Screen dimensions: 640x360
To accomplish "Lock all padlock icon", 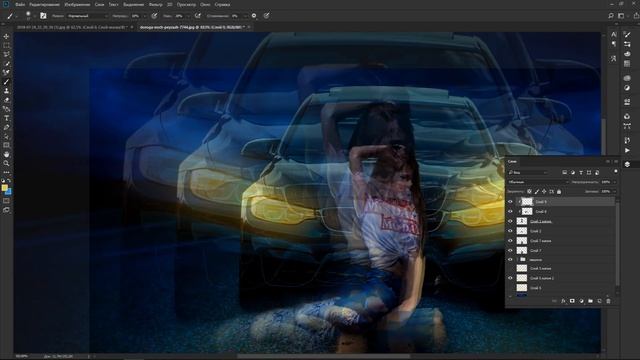I will (x=559, y=191).
